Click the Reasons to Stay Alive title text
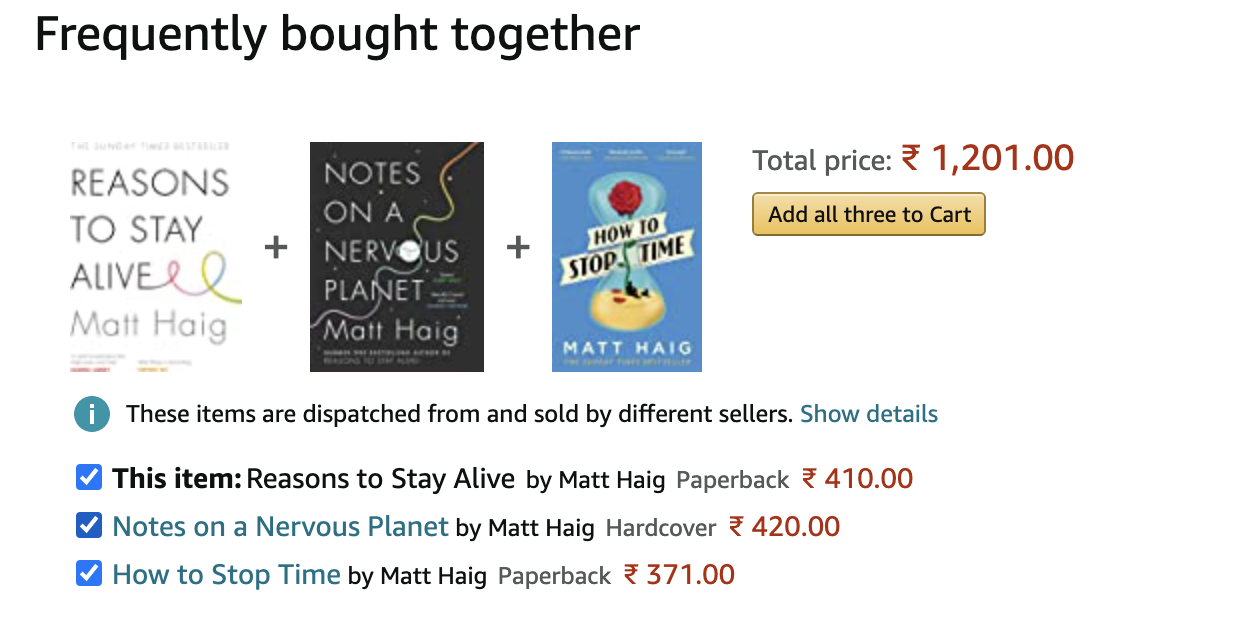 click(x=380, y=479)
